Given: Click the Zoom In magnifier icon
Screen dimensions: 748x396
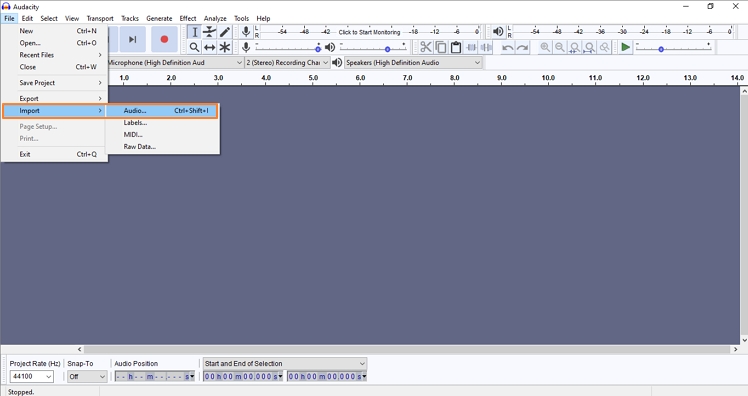Looking at the screenshot, I should click(x=545, y=47).
